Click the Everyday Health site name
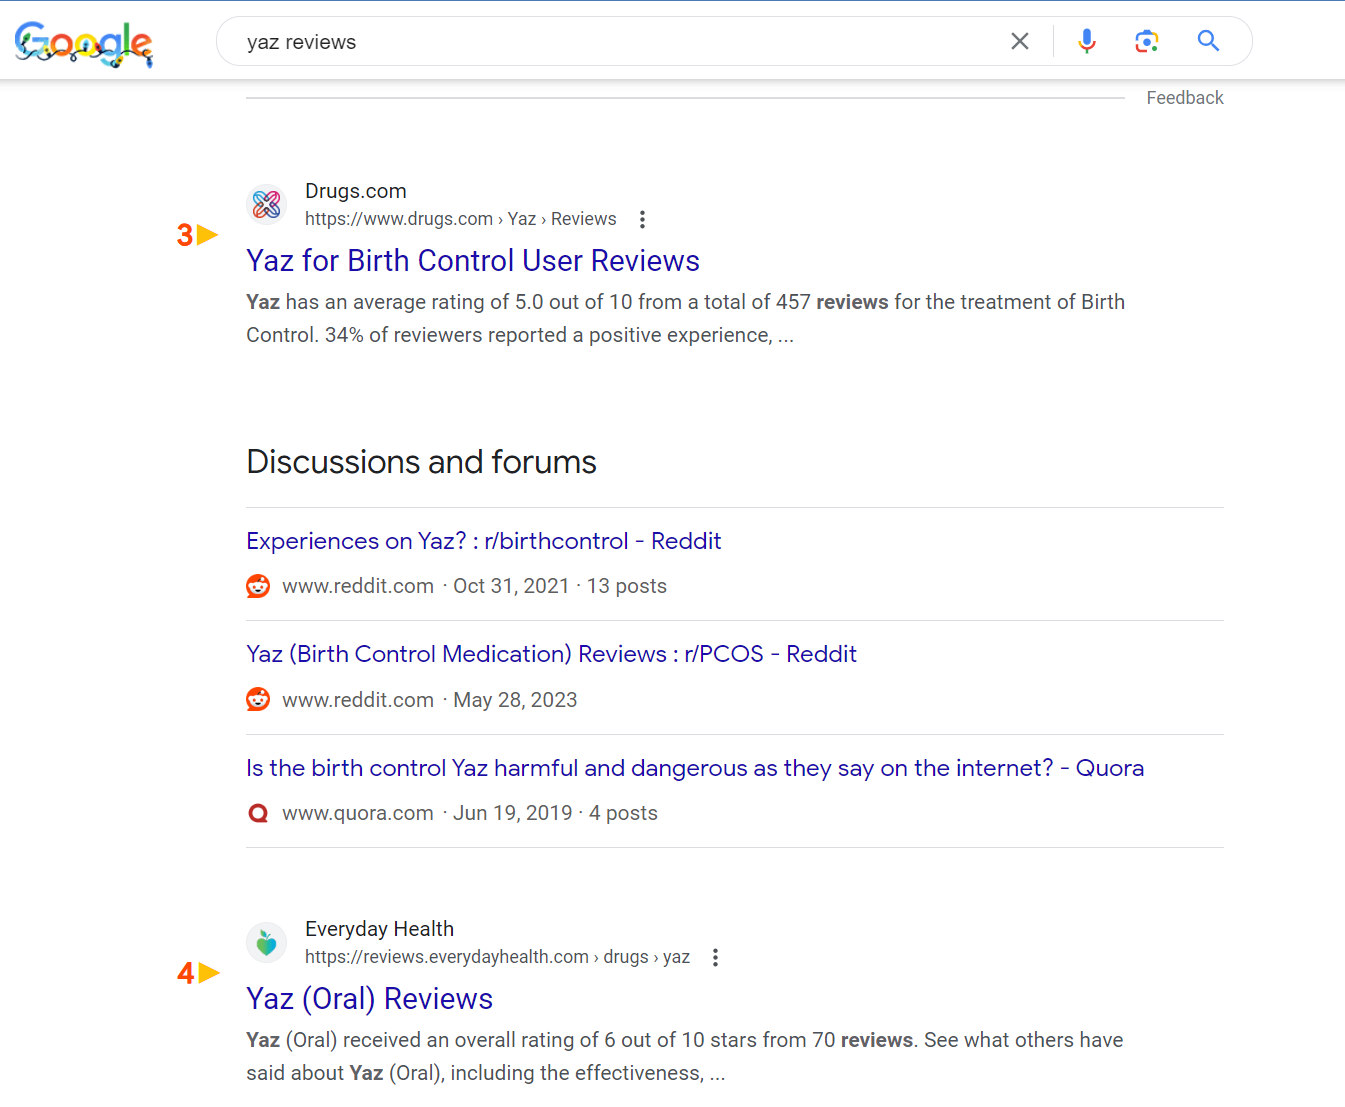Screen dimensions: 1345x1107 pos(379,929)
